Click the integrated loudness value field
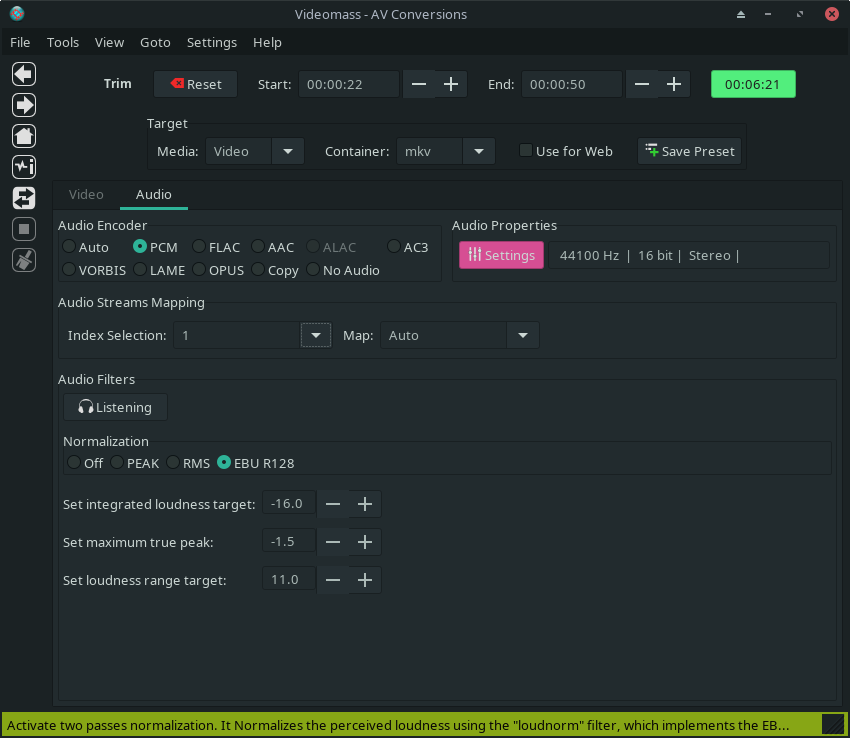Viewport: 850px width, 738px height. tap(289, 504)
